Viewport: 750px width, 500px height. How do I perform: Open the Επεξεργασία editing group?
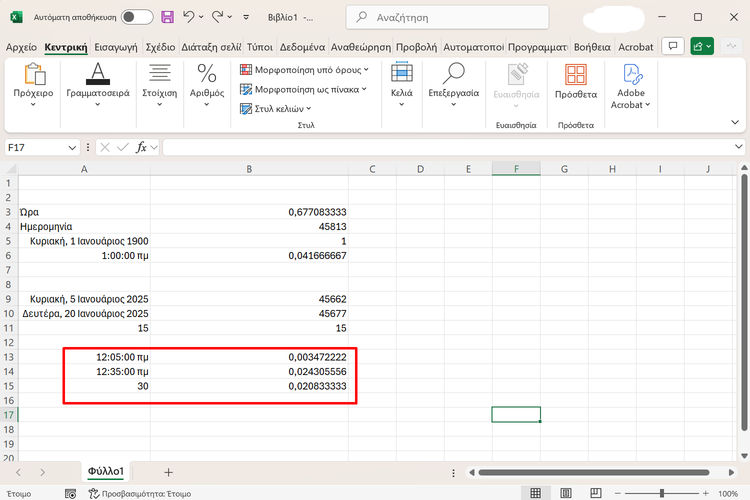[x=453, y=85]
